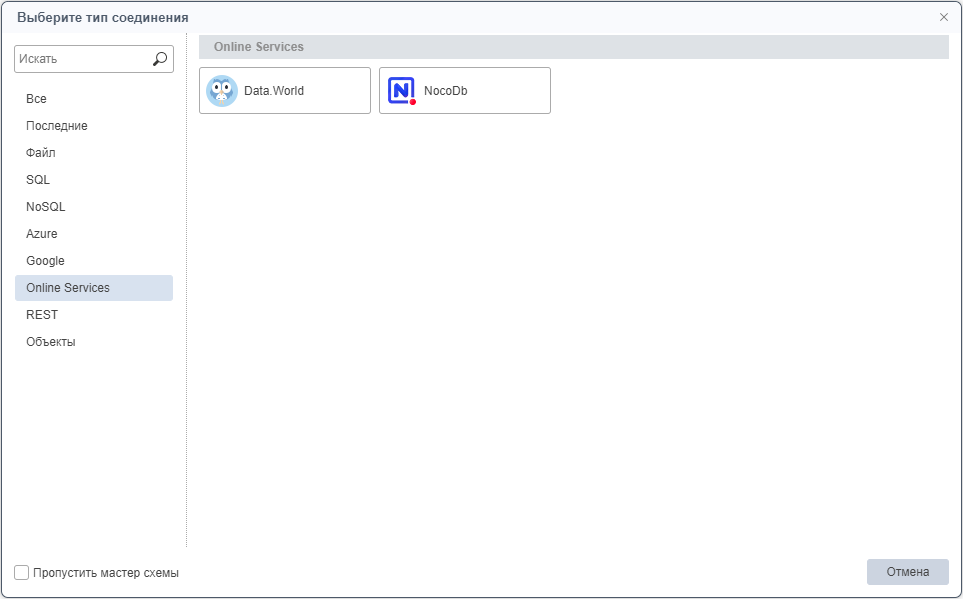Viewport: 963px width, 599px height.
Task: Click the Data.World owl icon
Action: point(221,91)
